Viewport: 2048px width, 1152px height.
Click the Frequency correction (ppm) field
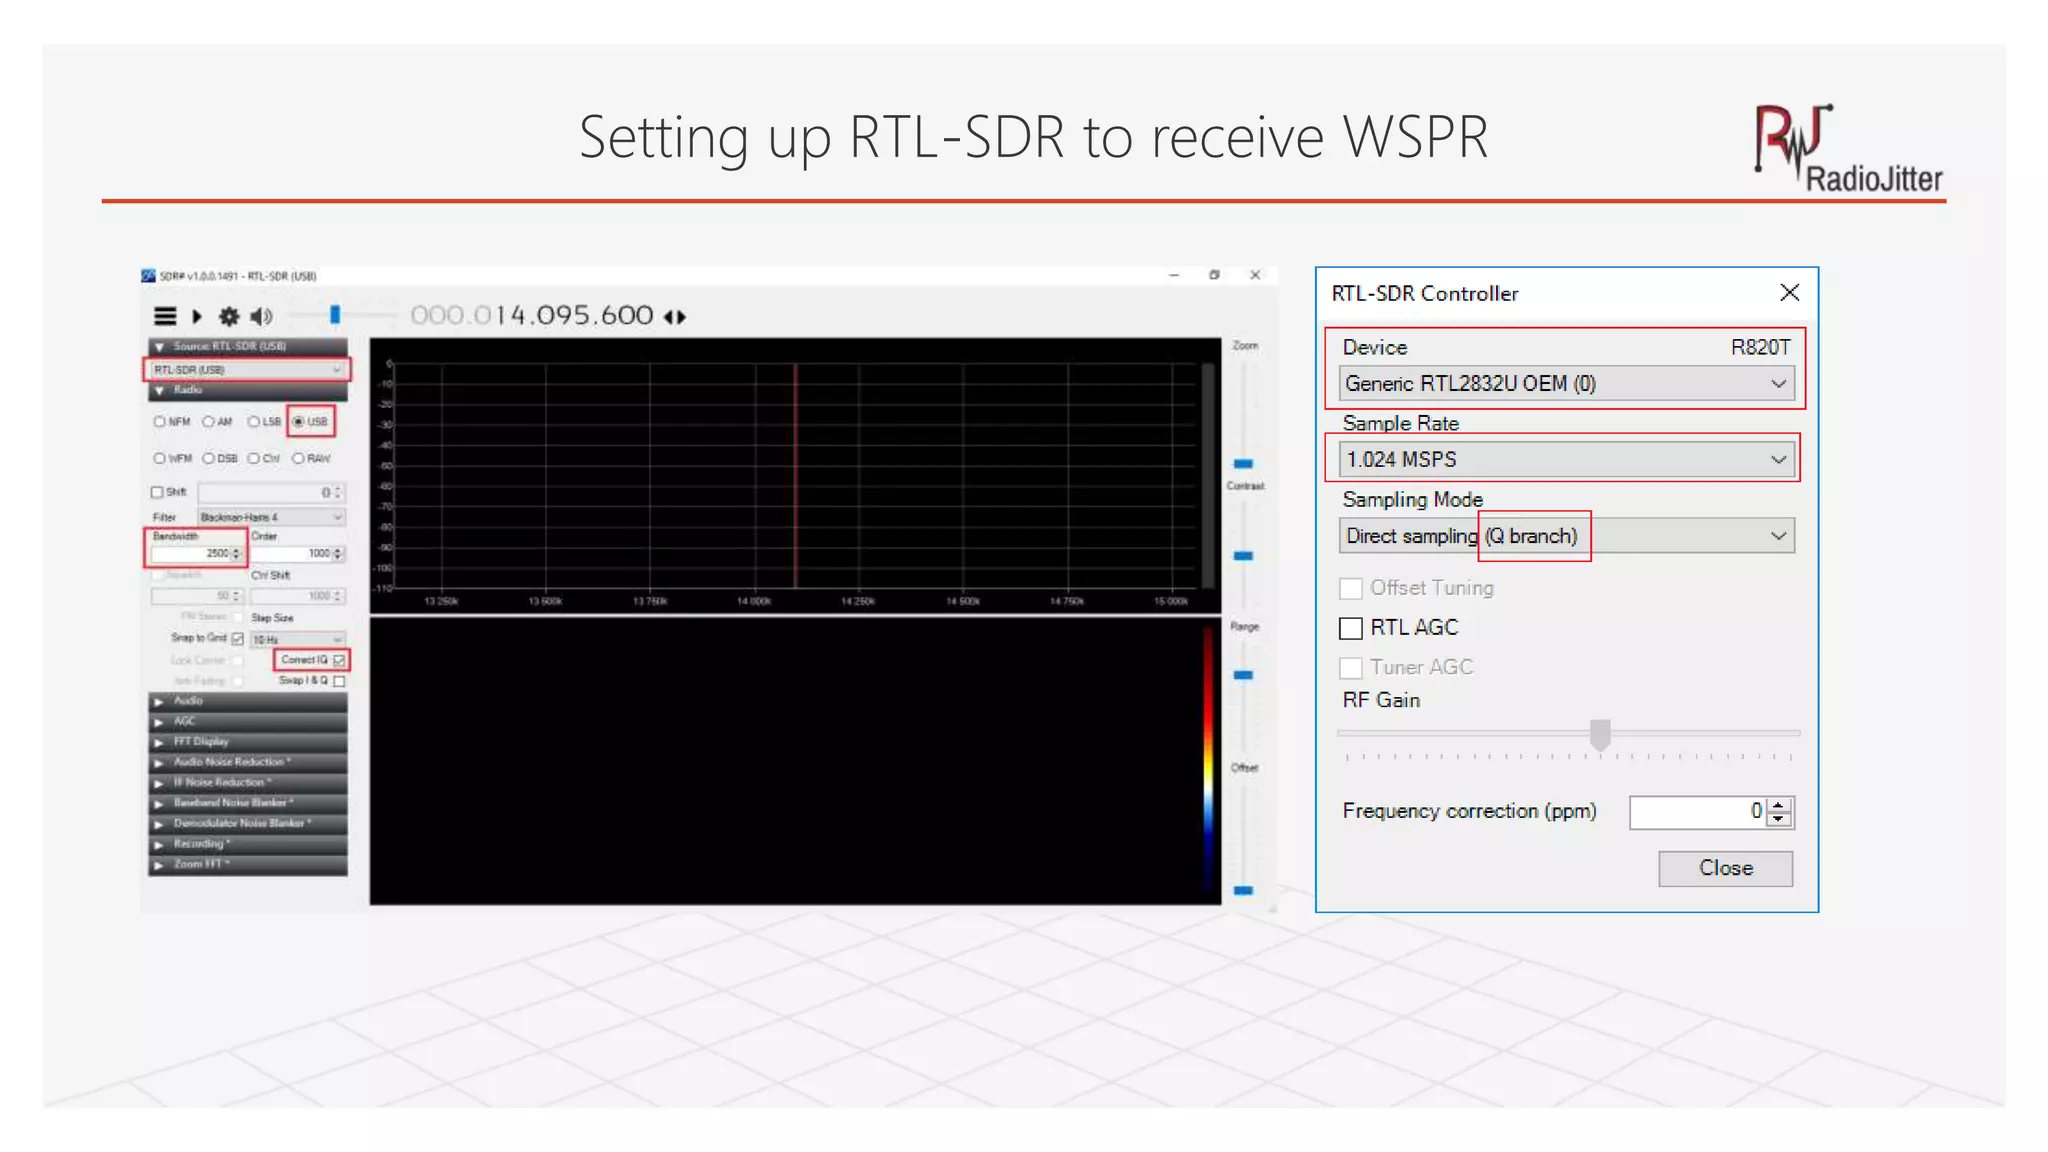coord(1698,812)
